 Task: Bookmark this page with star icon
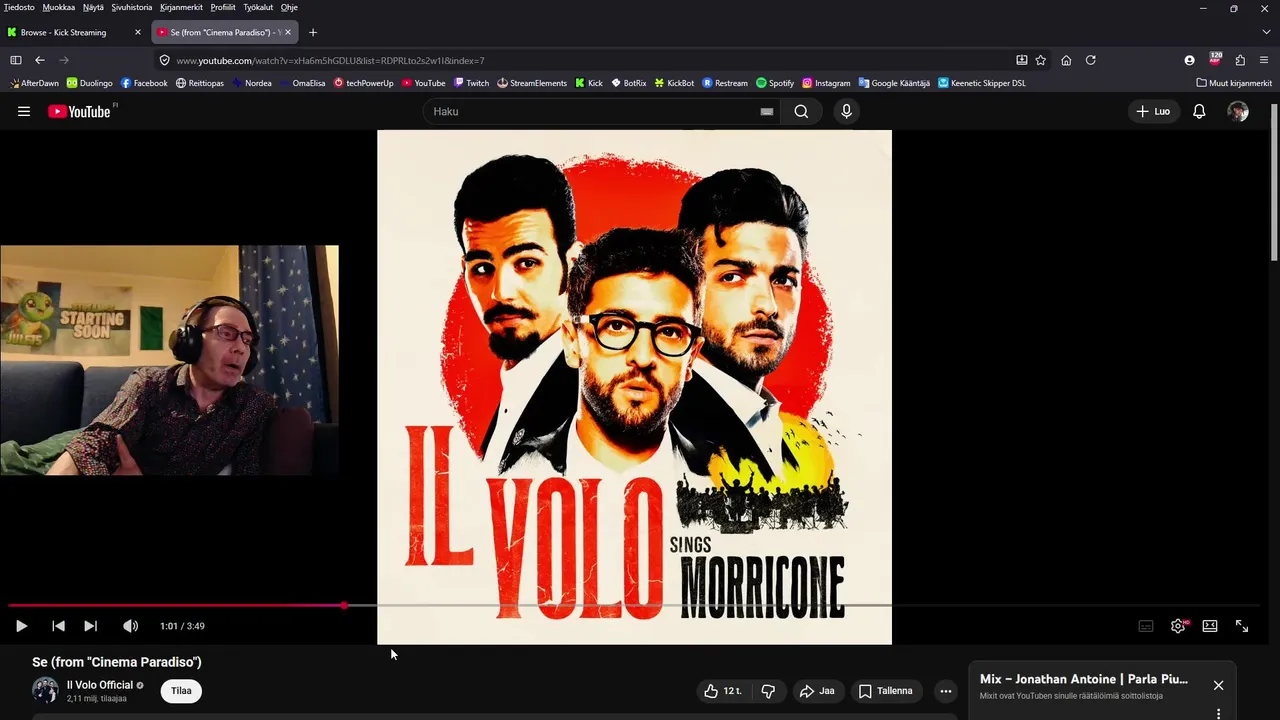click(x=1041, y=60)
